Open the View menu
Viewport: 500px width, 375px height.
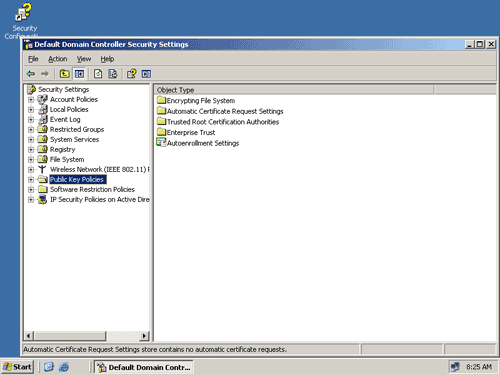(84, 59)
